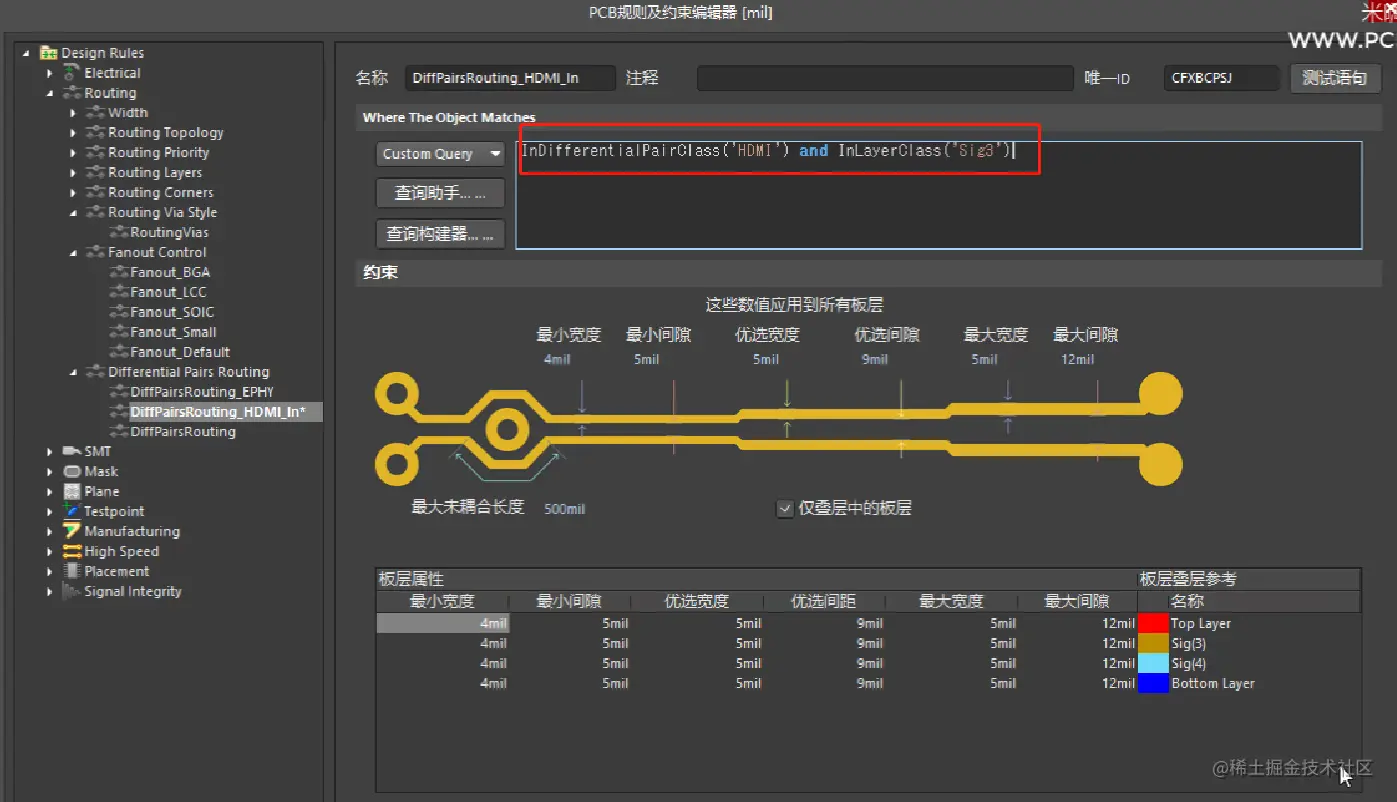1397x802 pixels.
Task: Expand the Width rule node
Action: [x=74, y=113]
